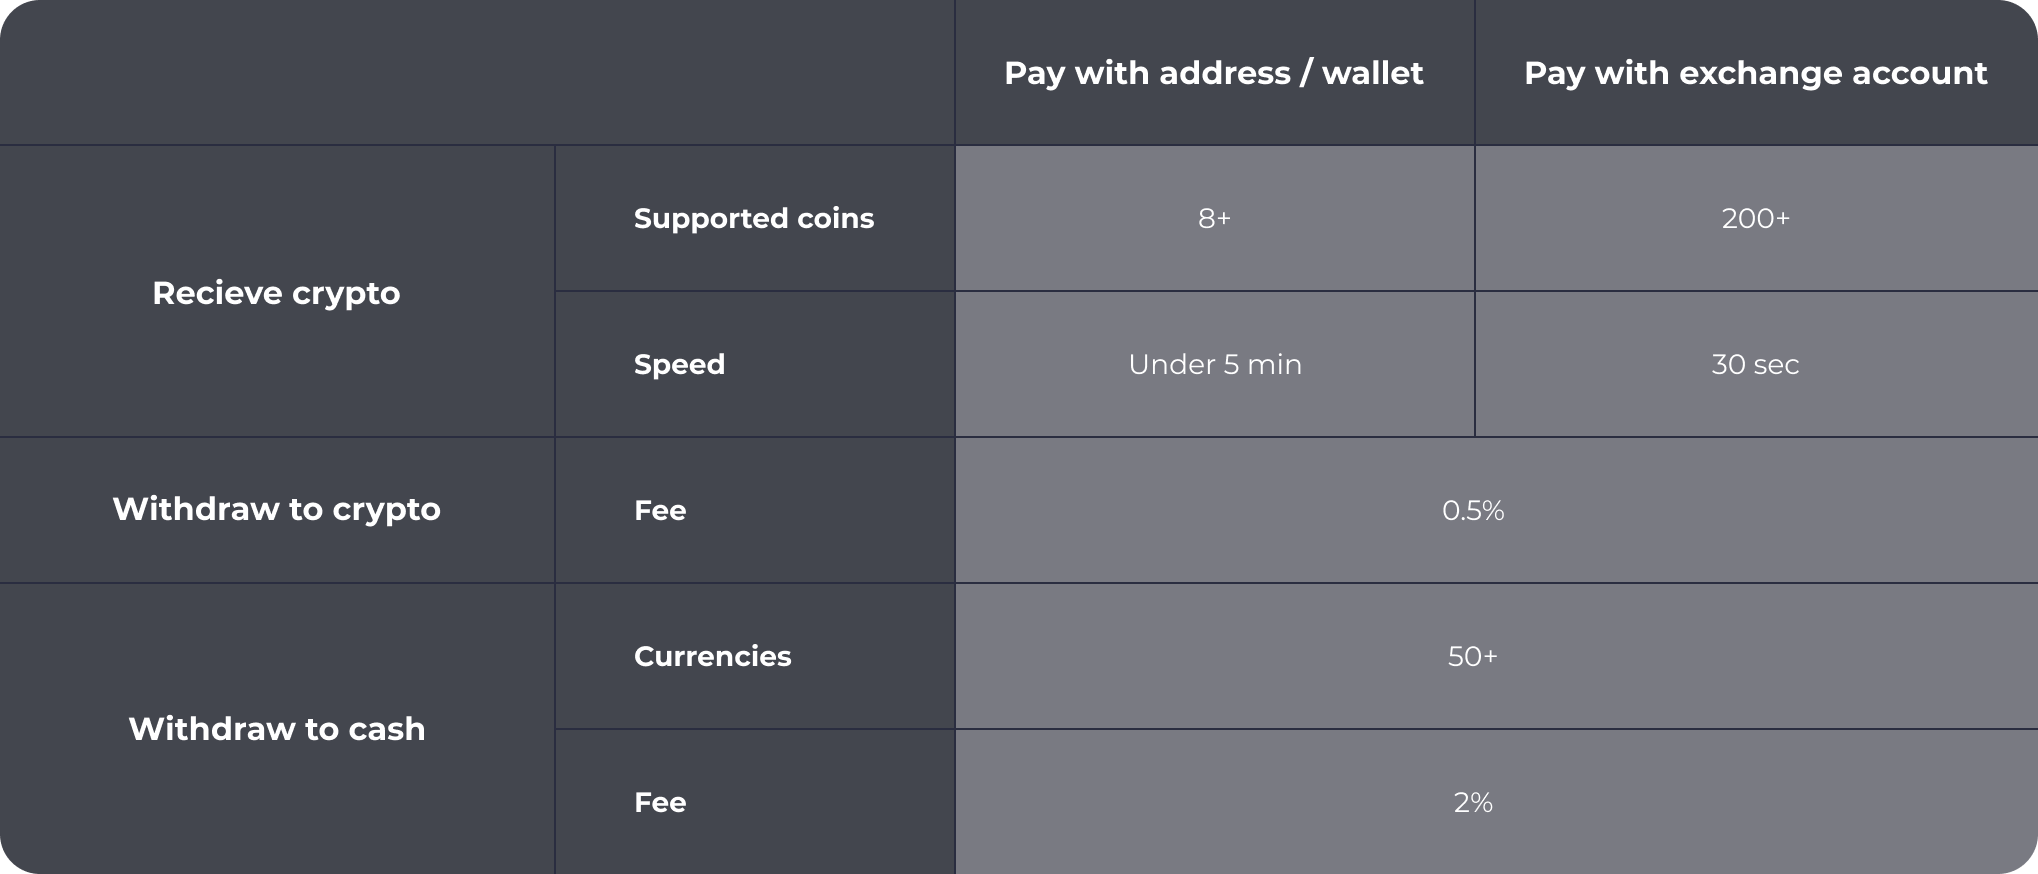Click the 'Speed' label
2038x874 pixels.
click(679, 364)
